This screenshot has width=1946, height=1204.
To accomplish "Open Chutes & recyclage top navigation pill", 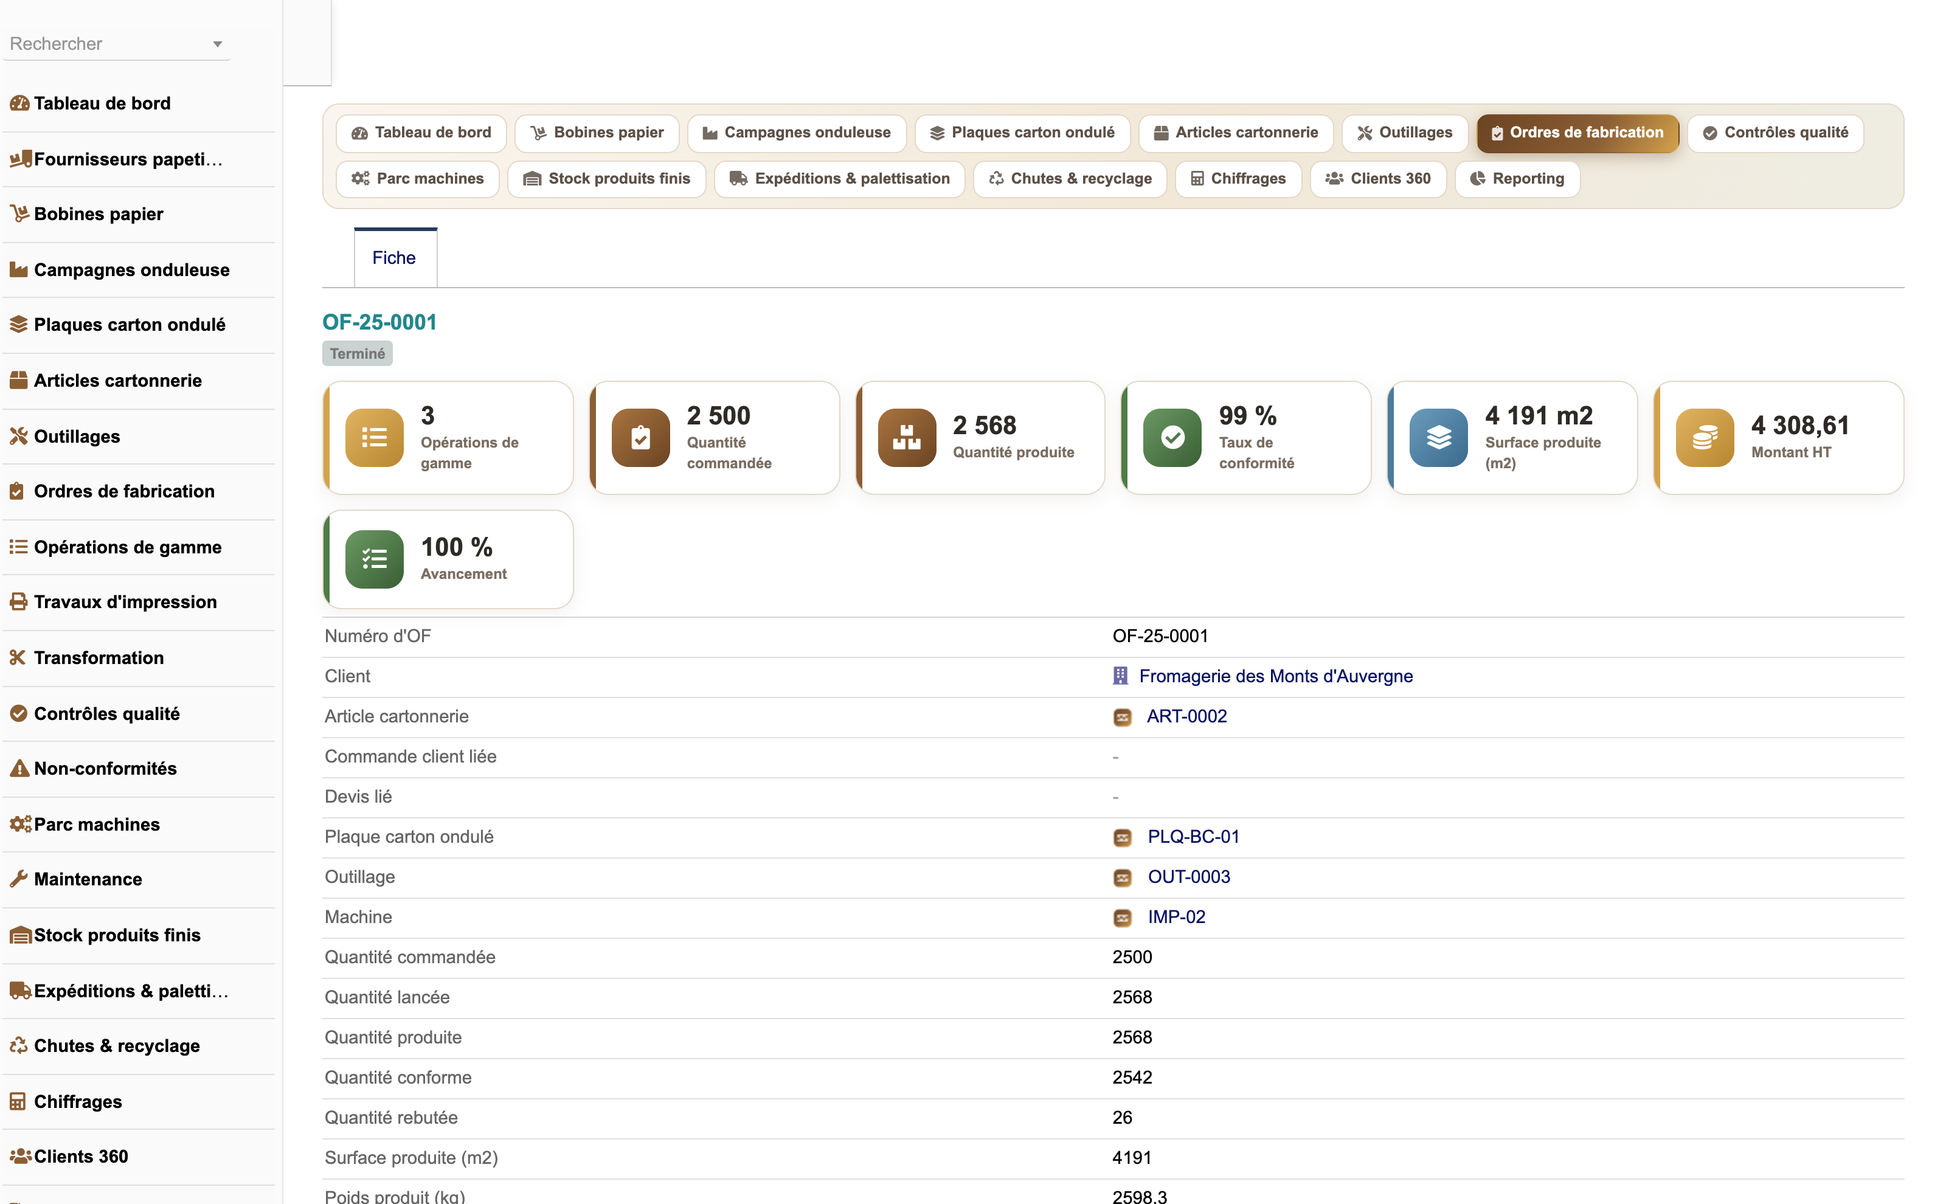I will click(1070, 179).
